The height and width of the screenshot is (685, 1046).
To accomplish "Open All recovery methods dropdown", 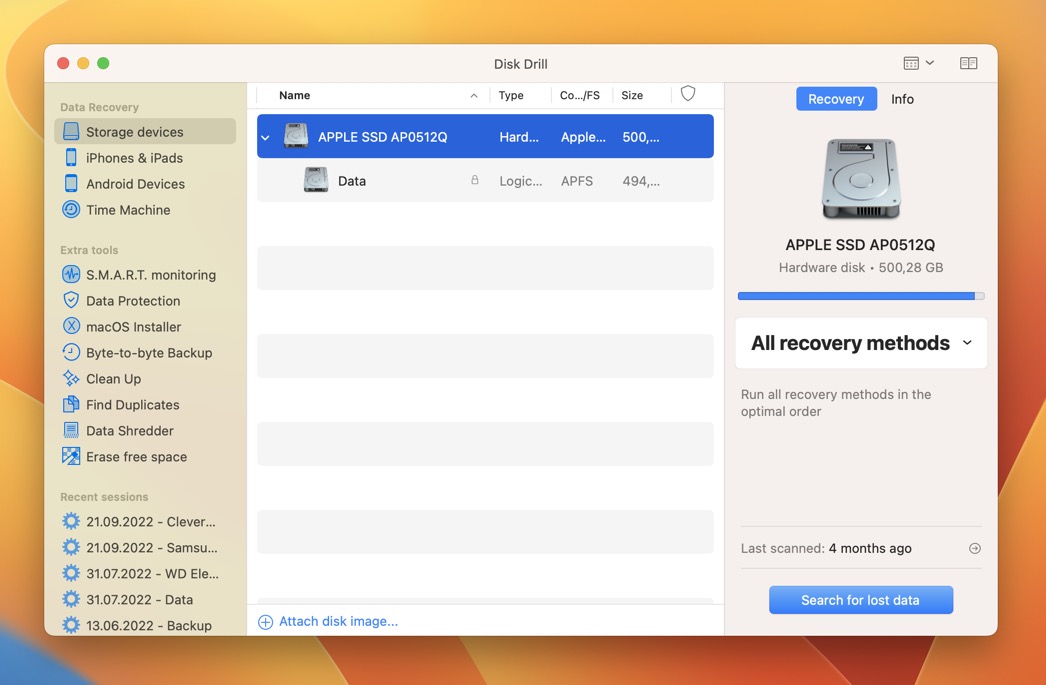I will point(861,343).
